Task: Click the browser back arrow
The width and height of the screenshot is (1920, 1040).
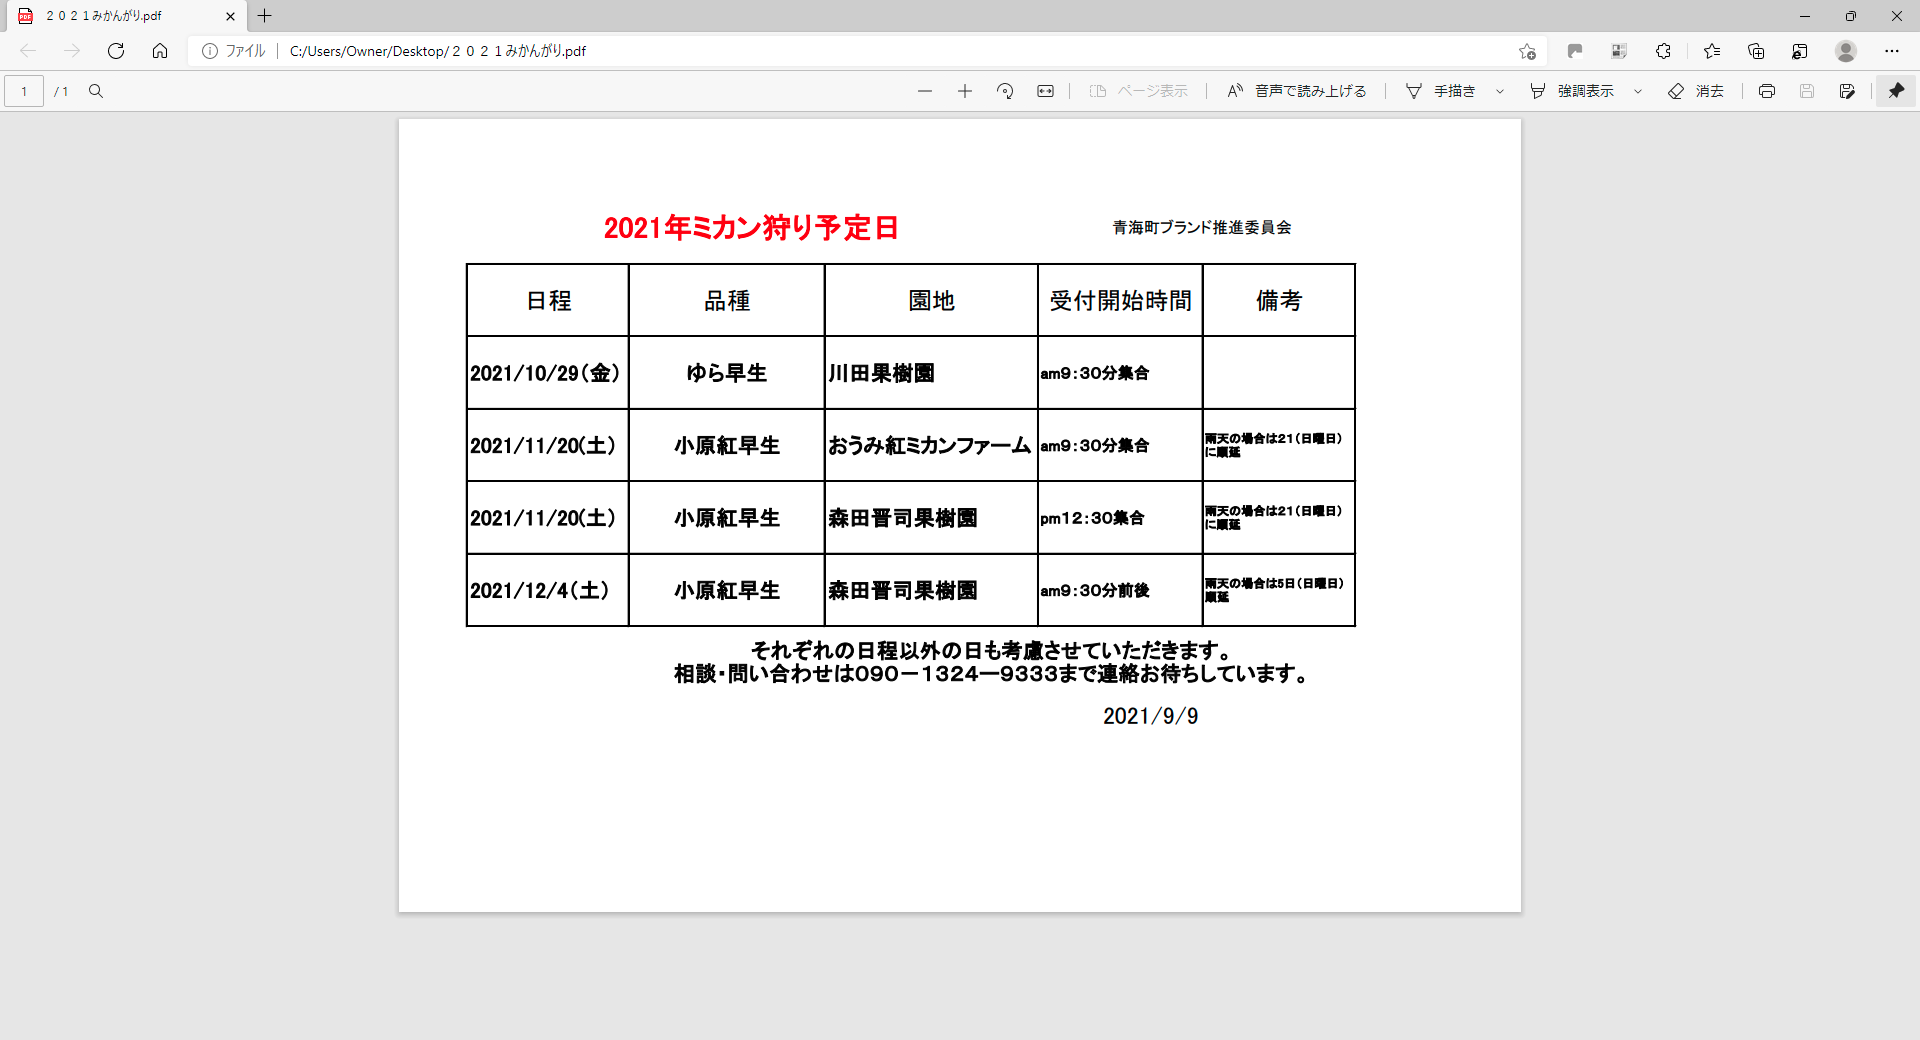Action: (x=28, y=51)
